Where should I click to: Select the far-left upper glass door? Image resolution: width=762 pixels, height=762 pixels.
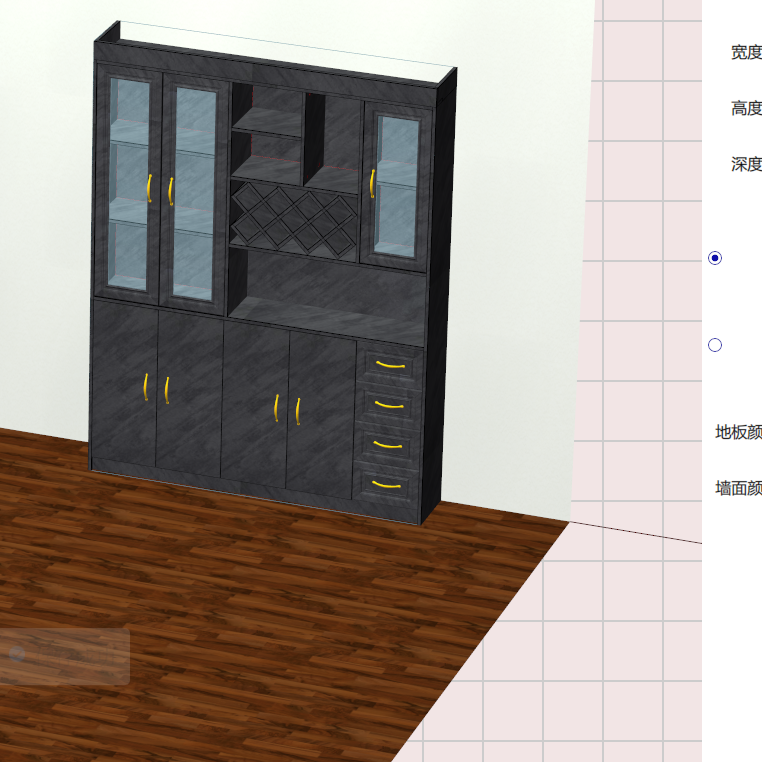pos(129,185)
